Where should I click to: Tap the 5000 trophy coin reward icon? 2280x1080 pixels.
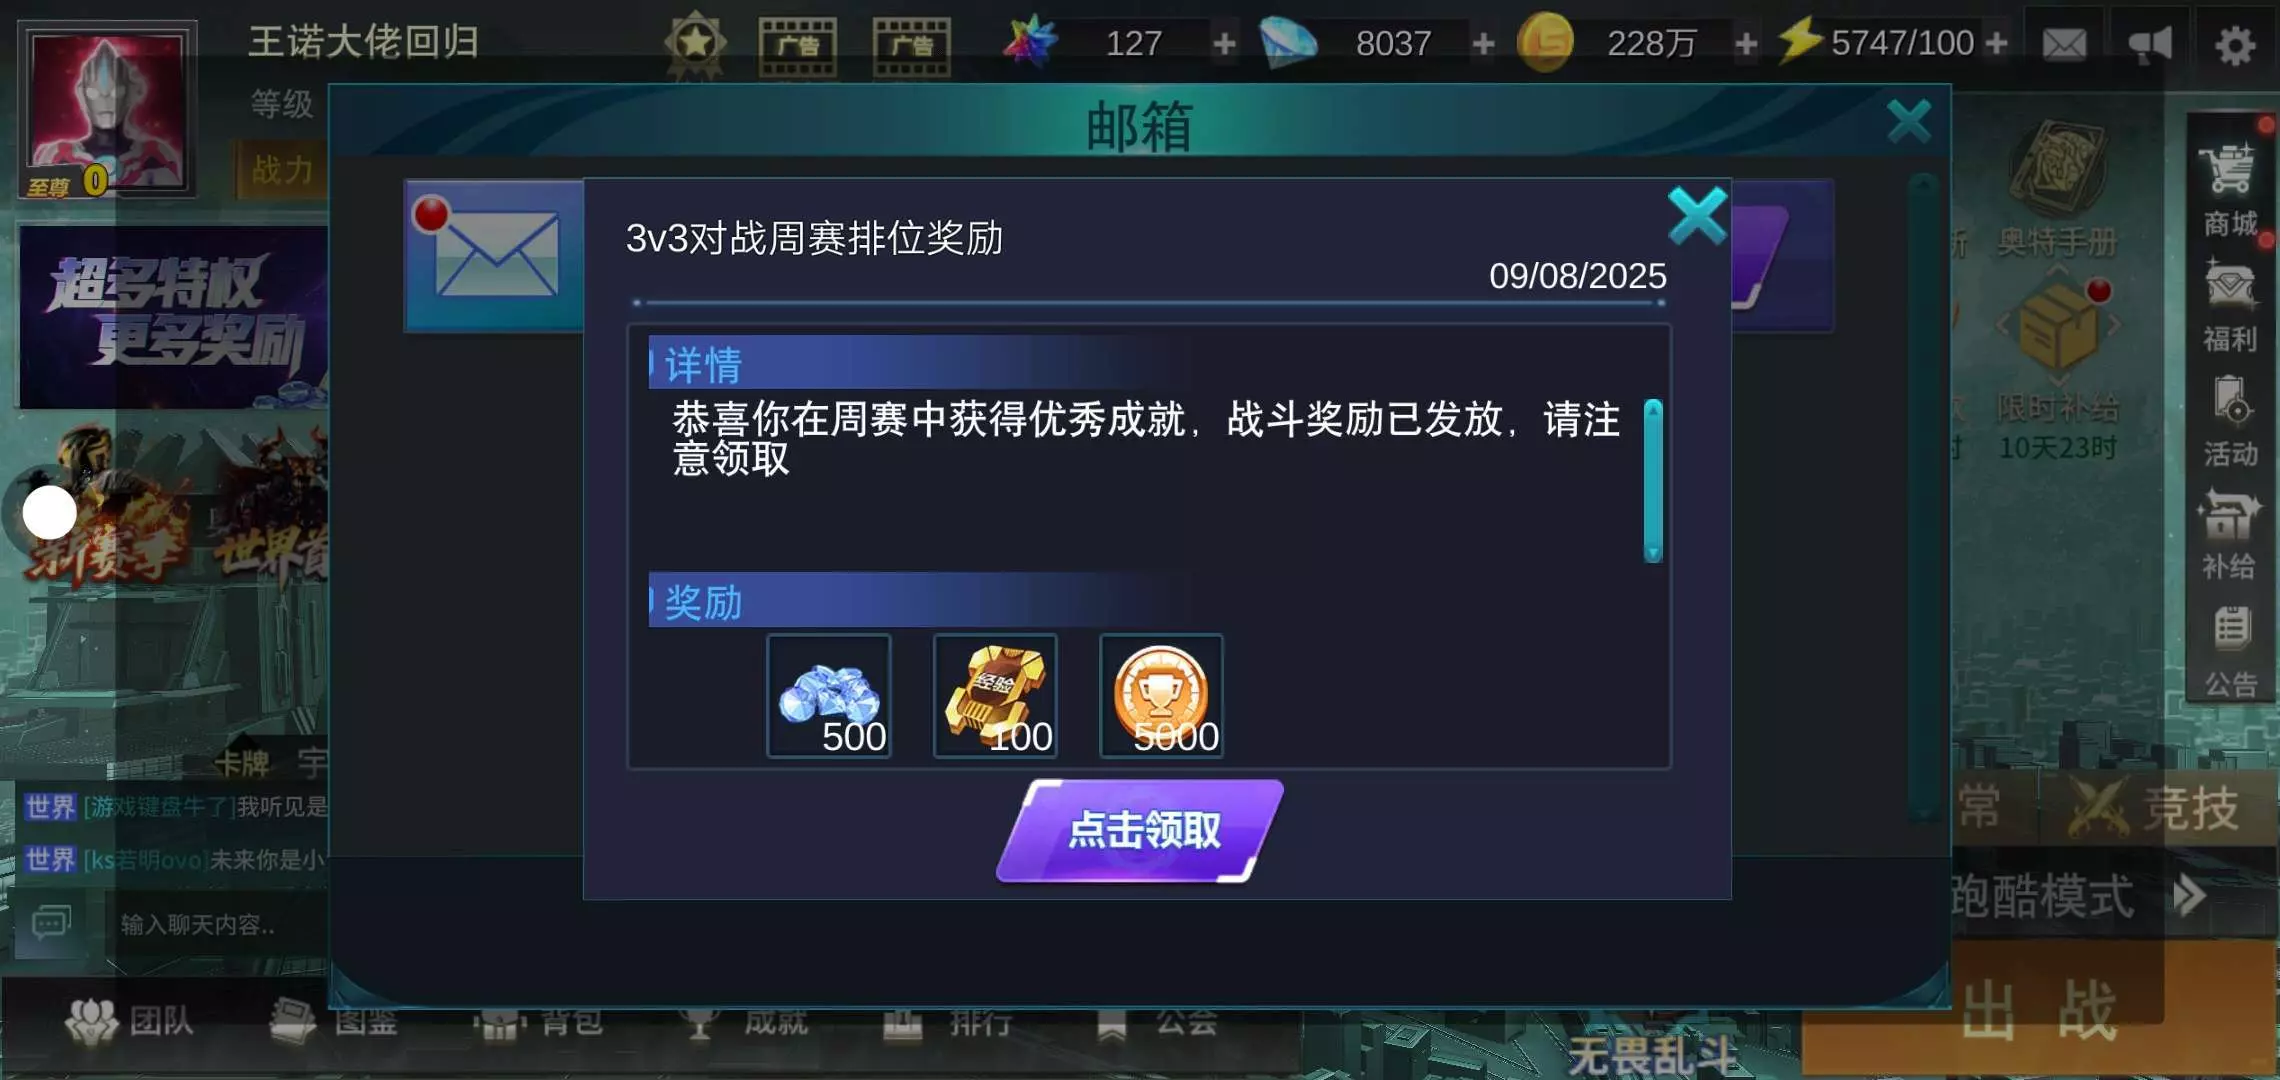tap(1161, 696)
